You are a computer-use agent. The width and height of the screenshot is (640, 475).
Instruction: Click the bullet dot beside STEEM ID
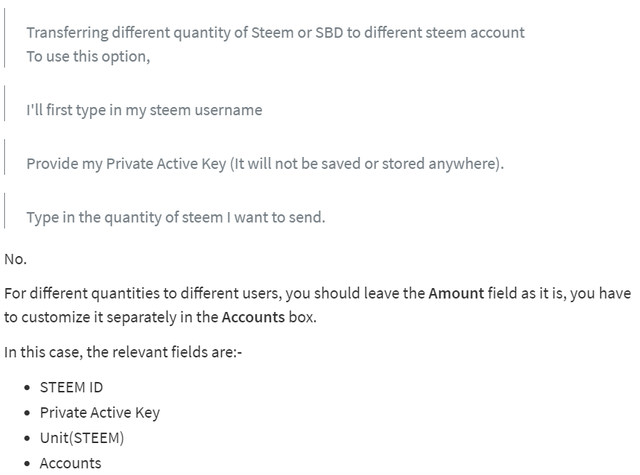(27, 388)
